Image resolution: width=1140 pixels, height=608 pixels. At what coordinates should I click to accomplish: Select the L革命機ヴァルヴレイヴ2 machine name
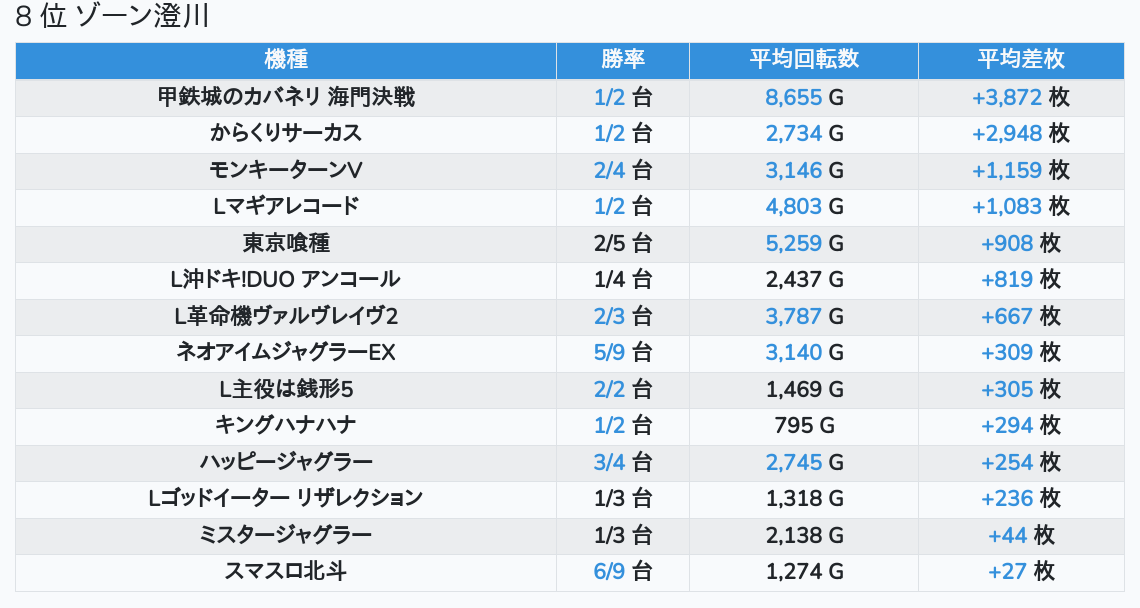point(286,316)
